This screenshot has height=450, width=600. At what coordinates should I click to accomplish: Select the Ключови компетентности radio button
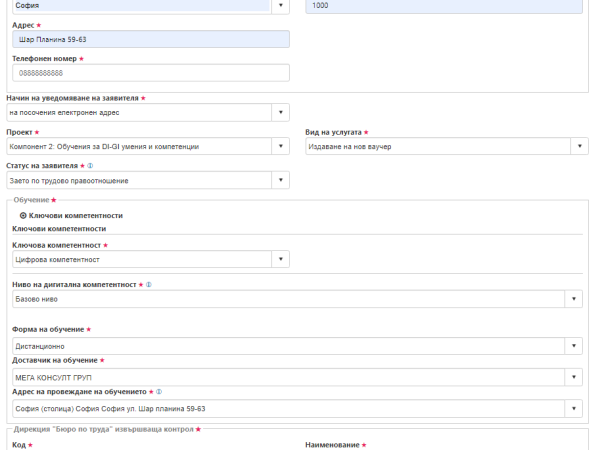[x=23, y=216]
